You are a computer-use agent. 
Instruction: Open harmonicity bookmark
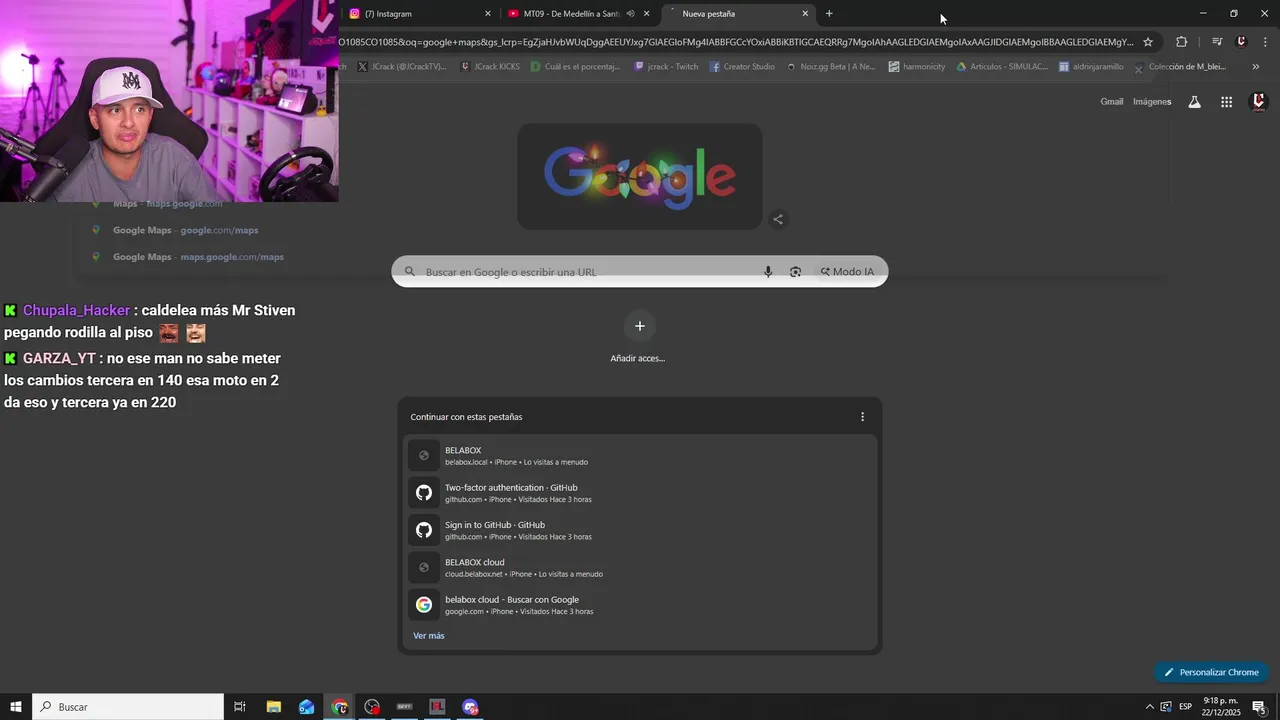coord(916,67)
